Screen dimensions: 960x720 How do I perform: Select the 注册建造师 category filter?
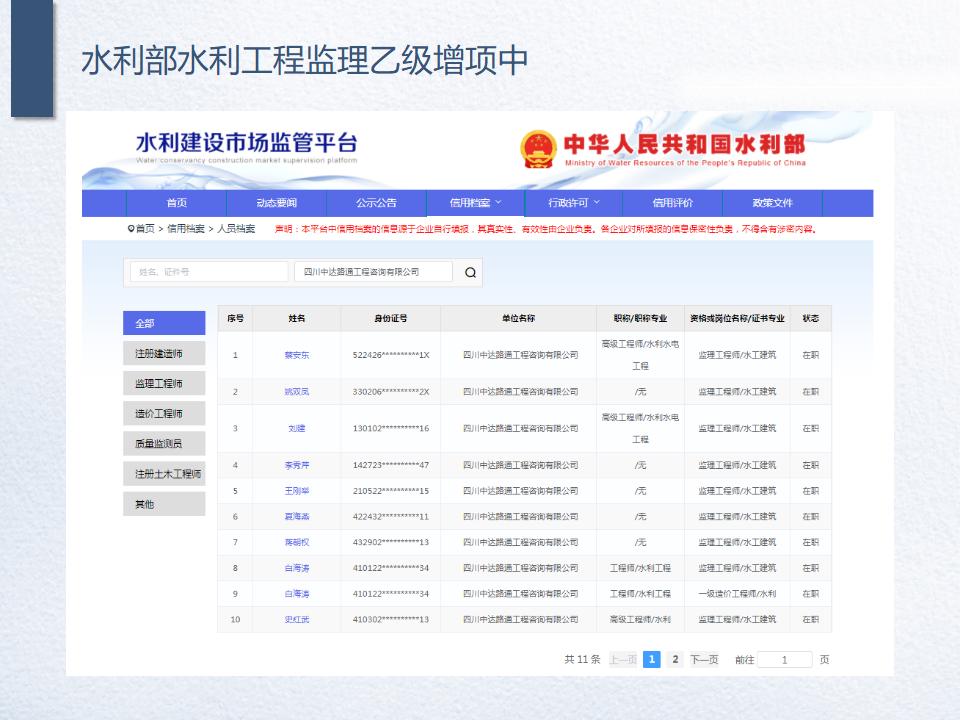[164, 353]
